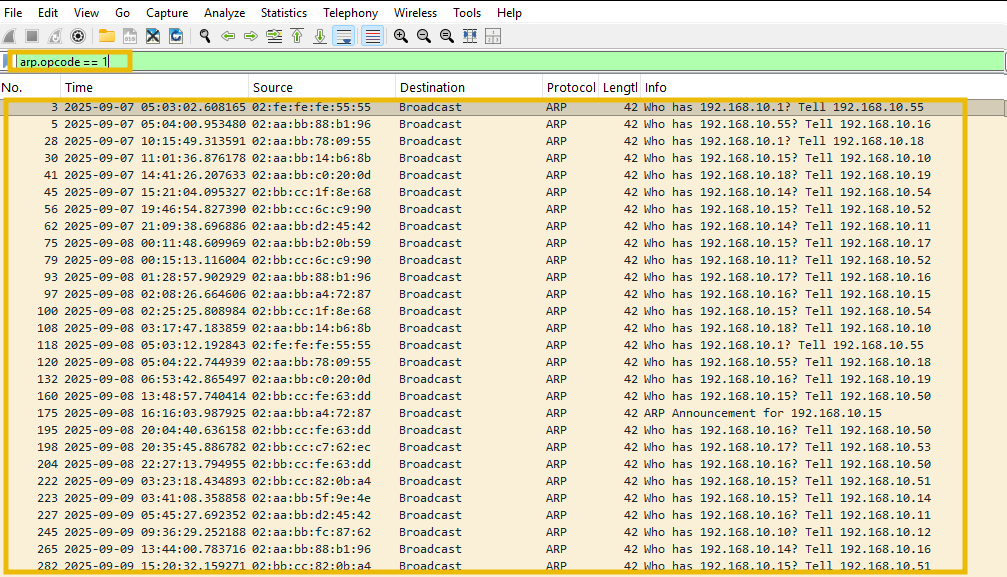This screenshot has width=1007, height=577.
Task: Toggle automatic scrolling during live capture
Action: (342, 36)
